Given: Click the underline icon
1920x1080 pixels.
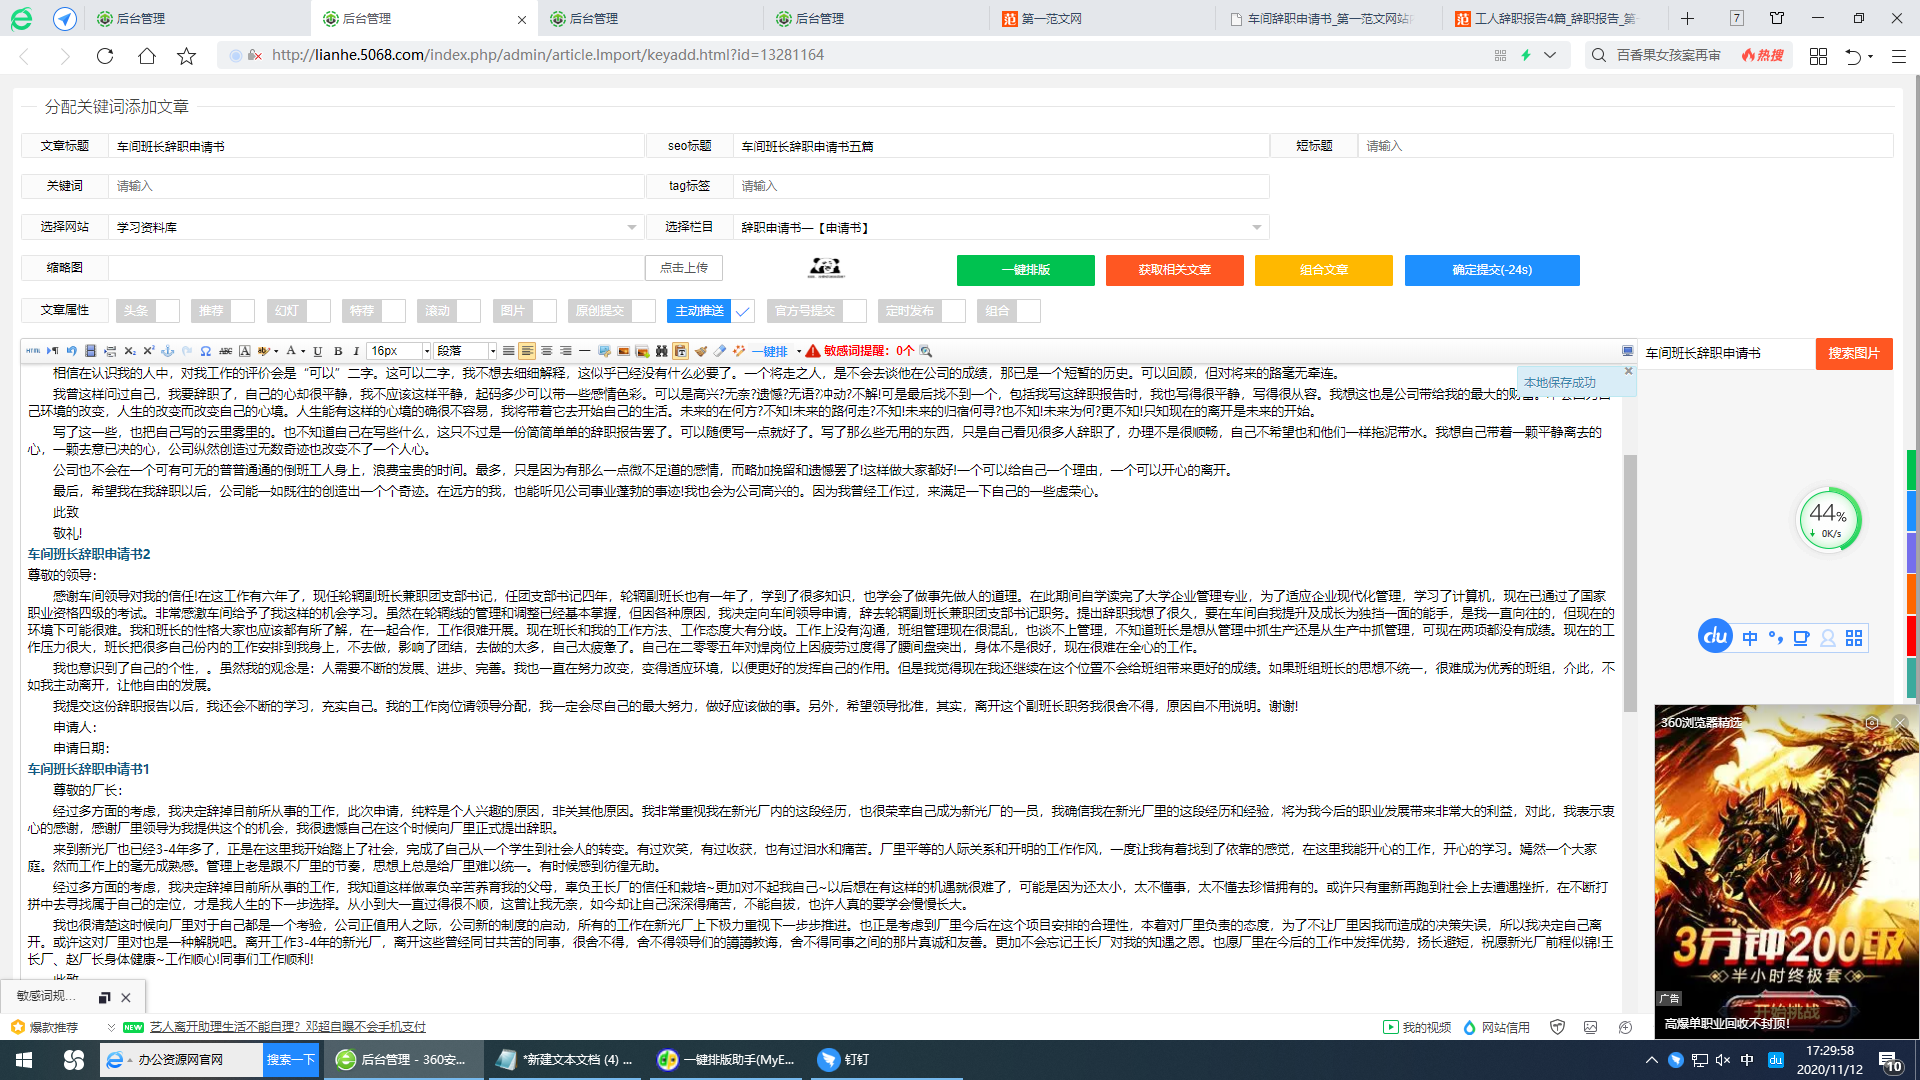Looking at the screenshot, I should click(x=317, y=351).
